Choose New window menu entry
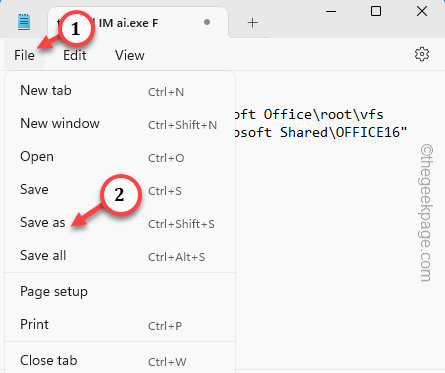Image resolution: width=445 pixels, height=373 pixels. pyautogui.click(x=120, y=124)
